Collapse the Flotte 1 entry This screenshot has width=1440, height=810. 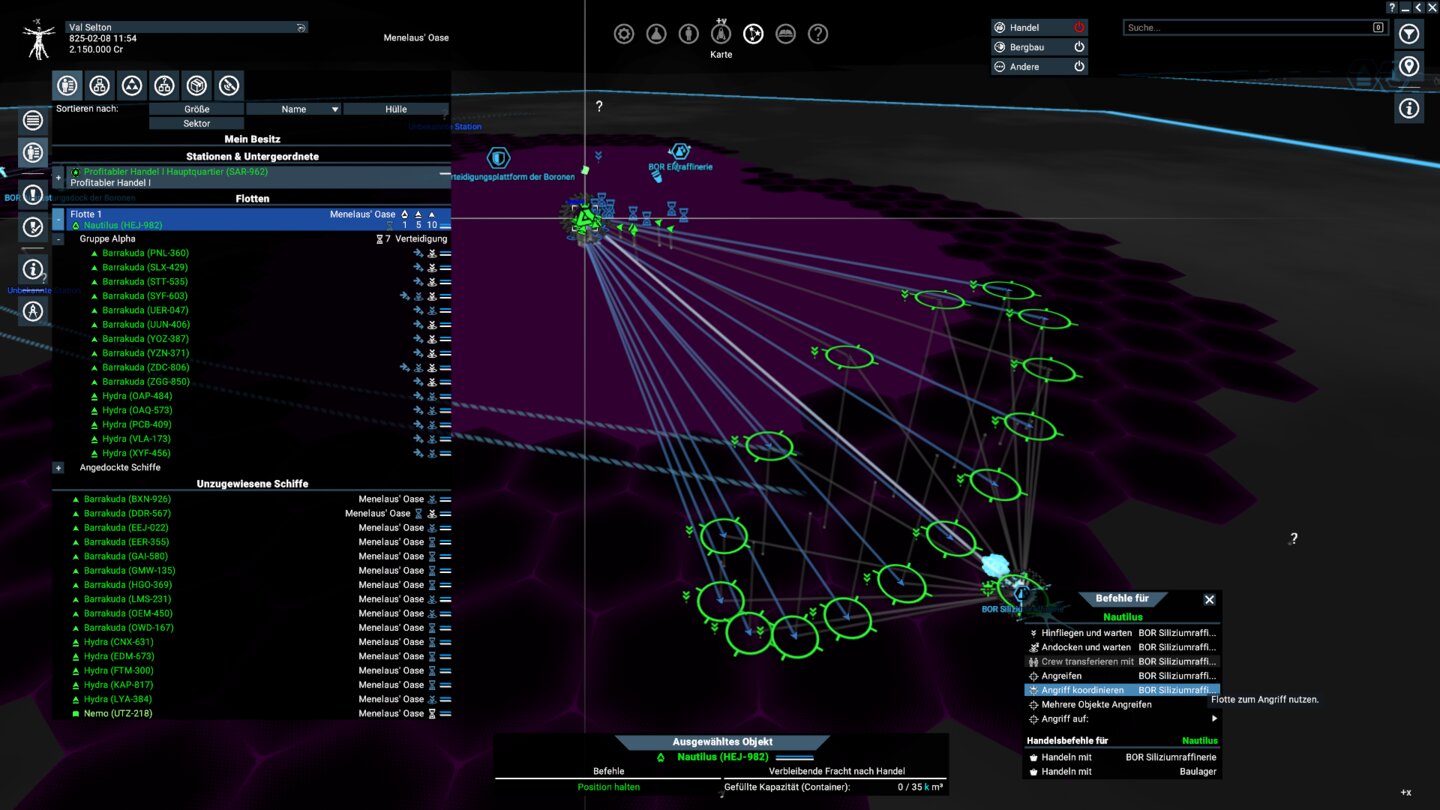pyautogui.click(x=58, y=219)
